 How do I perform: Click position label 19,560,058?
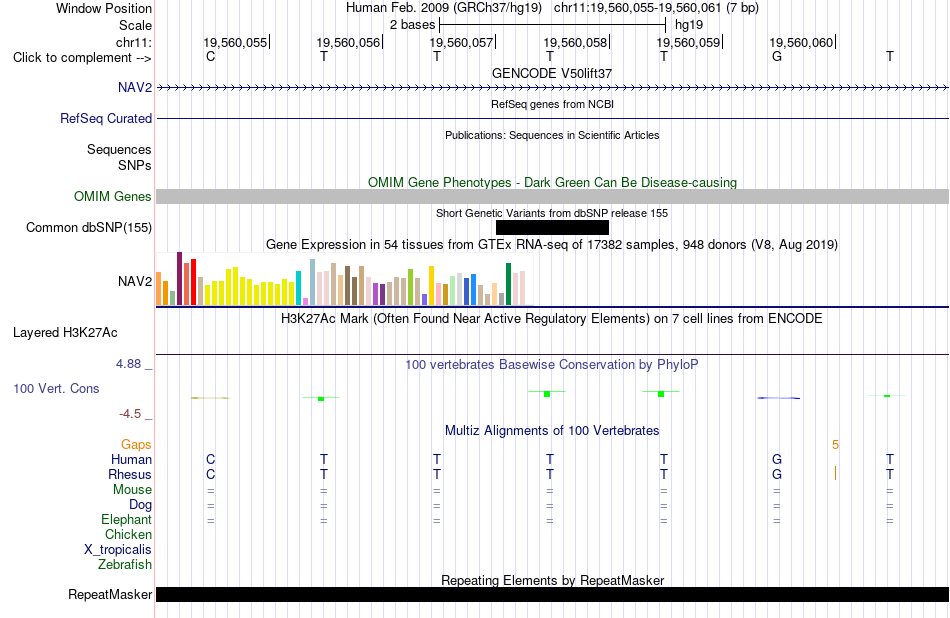click(575, 42)
